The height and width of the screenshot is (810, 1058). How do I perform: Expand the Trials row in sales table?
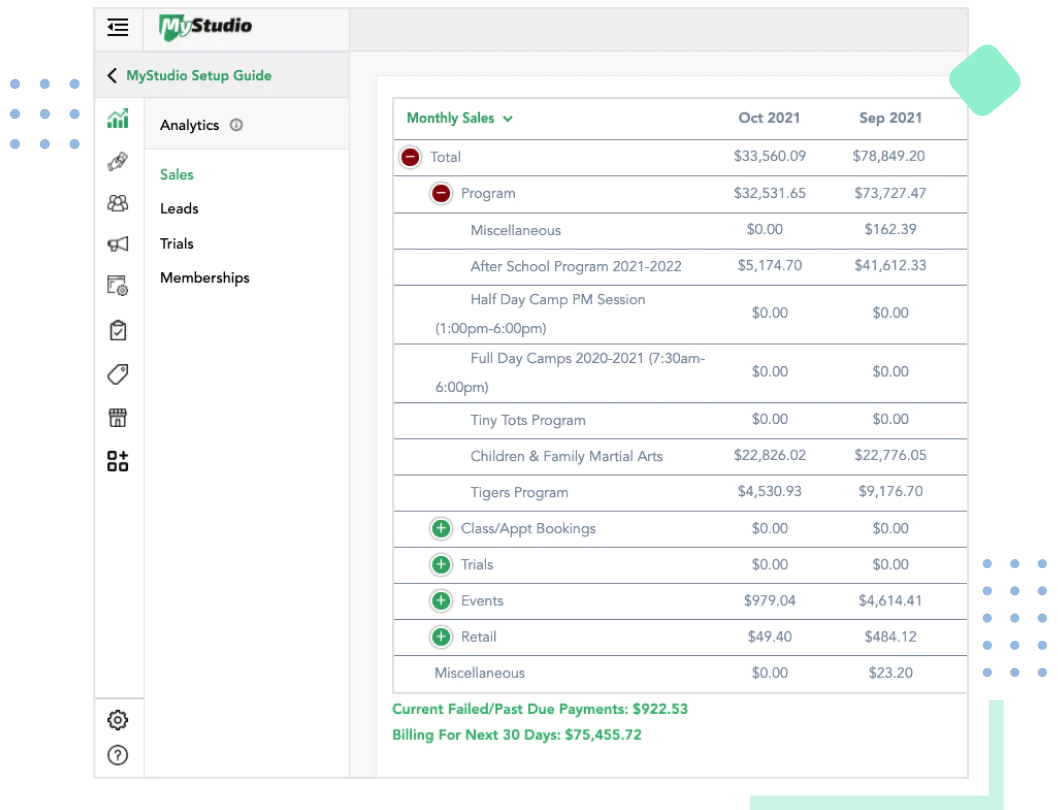tap(441, 564)
